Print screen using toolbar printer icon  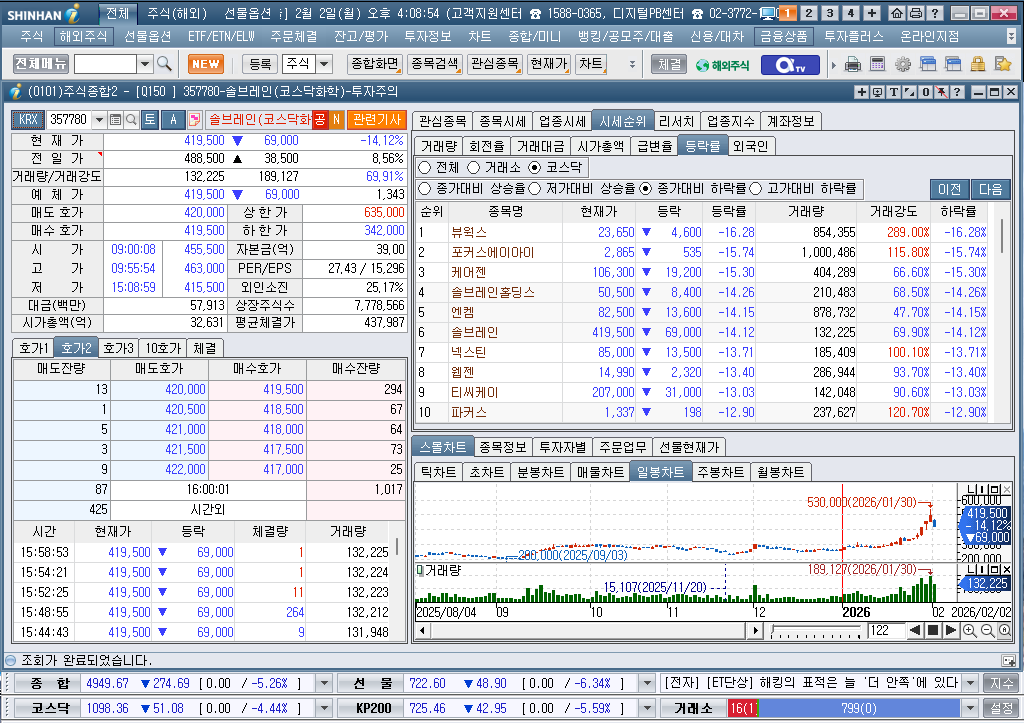click(853, 64)
